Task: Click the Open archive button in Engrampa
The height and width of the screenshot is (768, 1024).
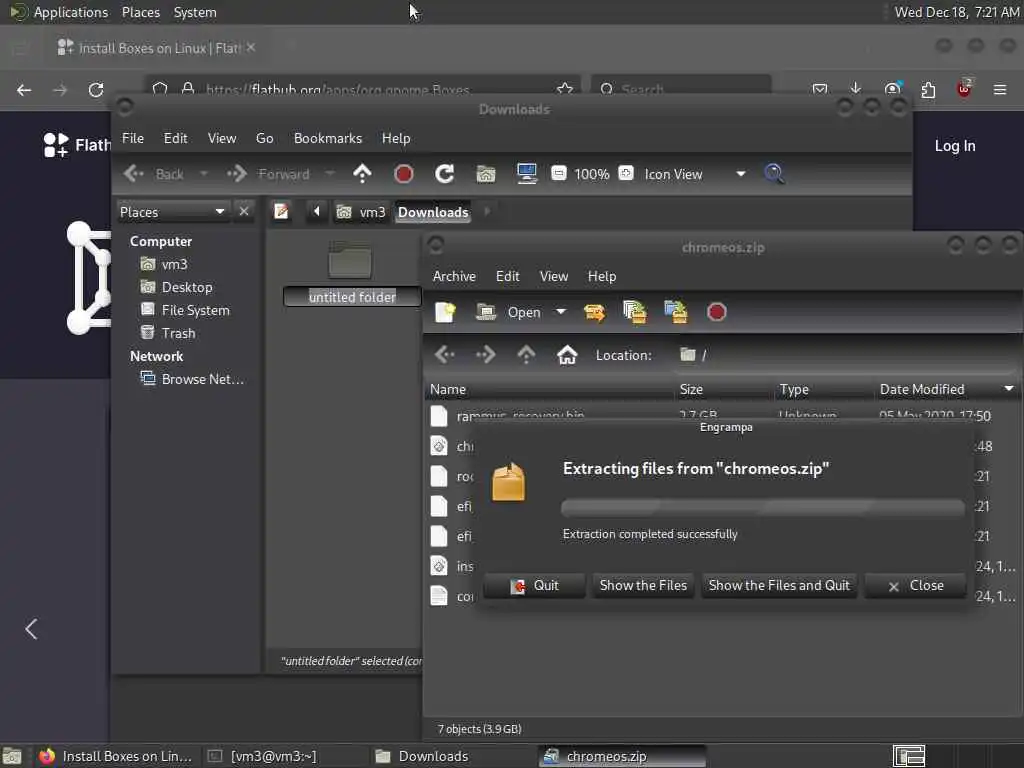Action: point(509,312)
